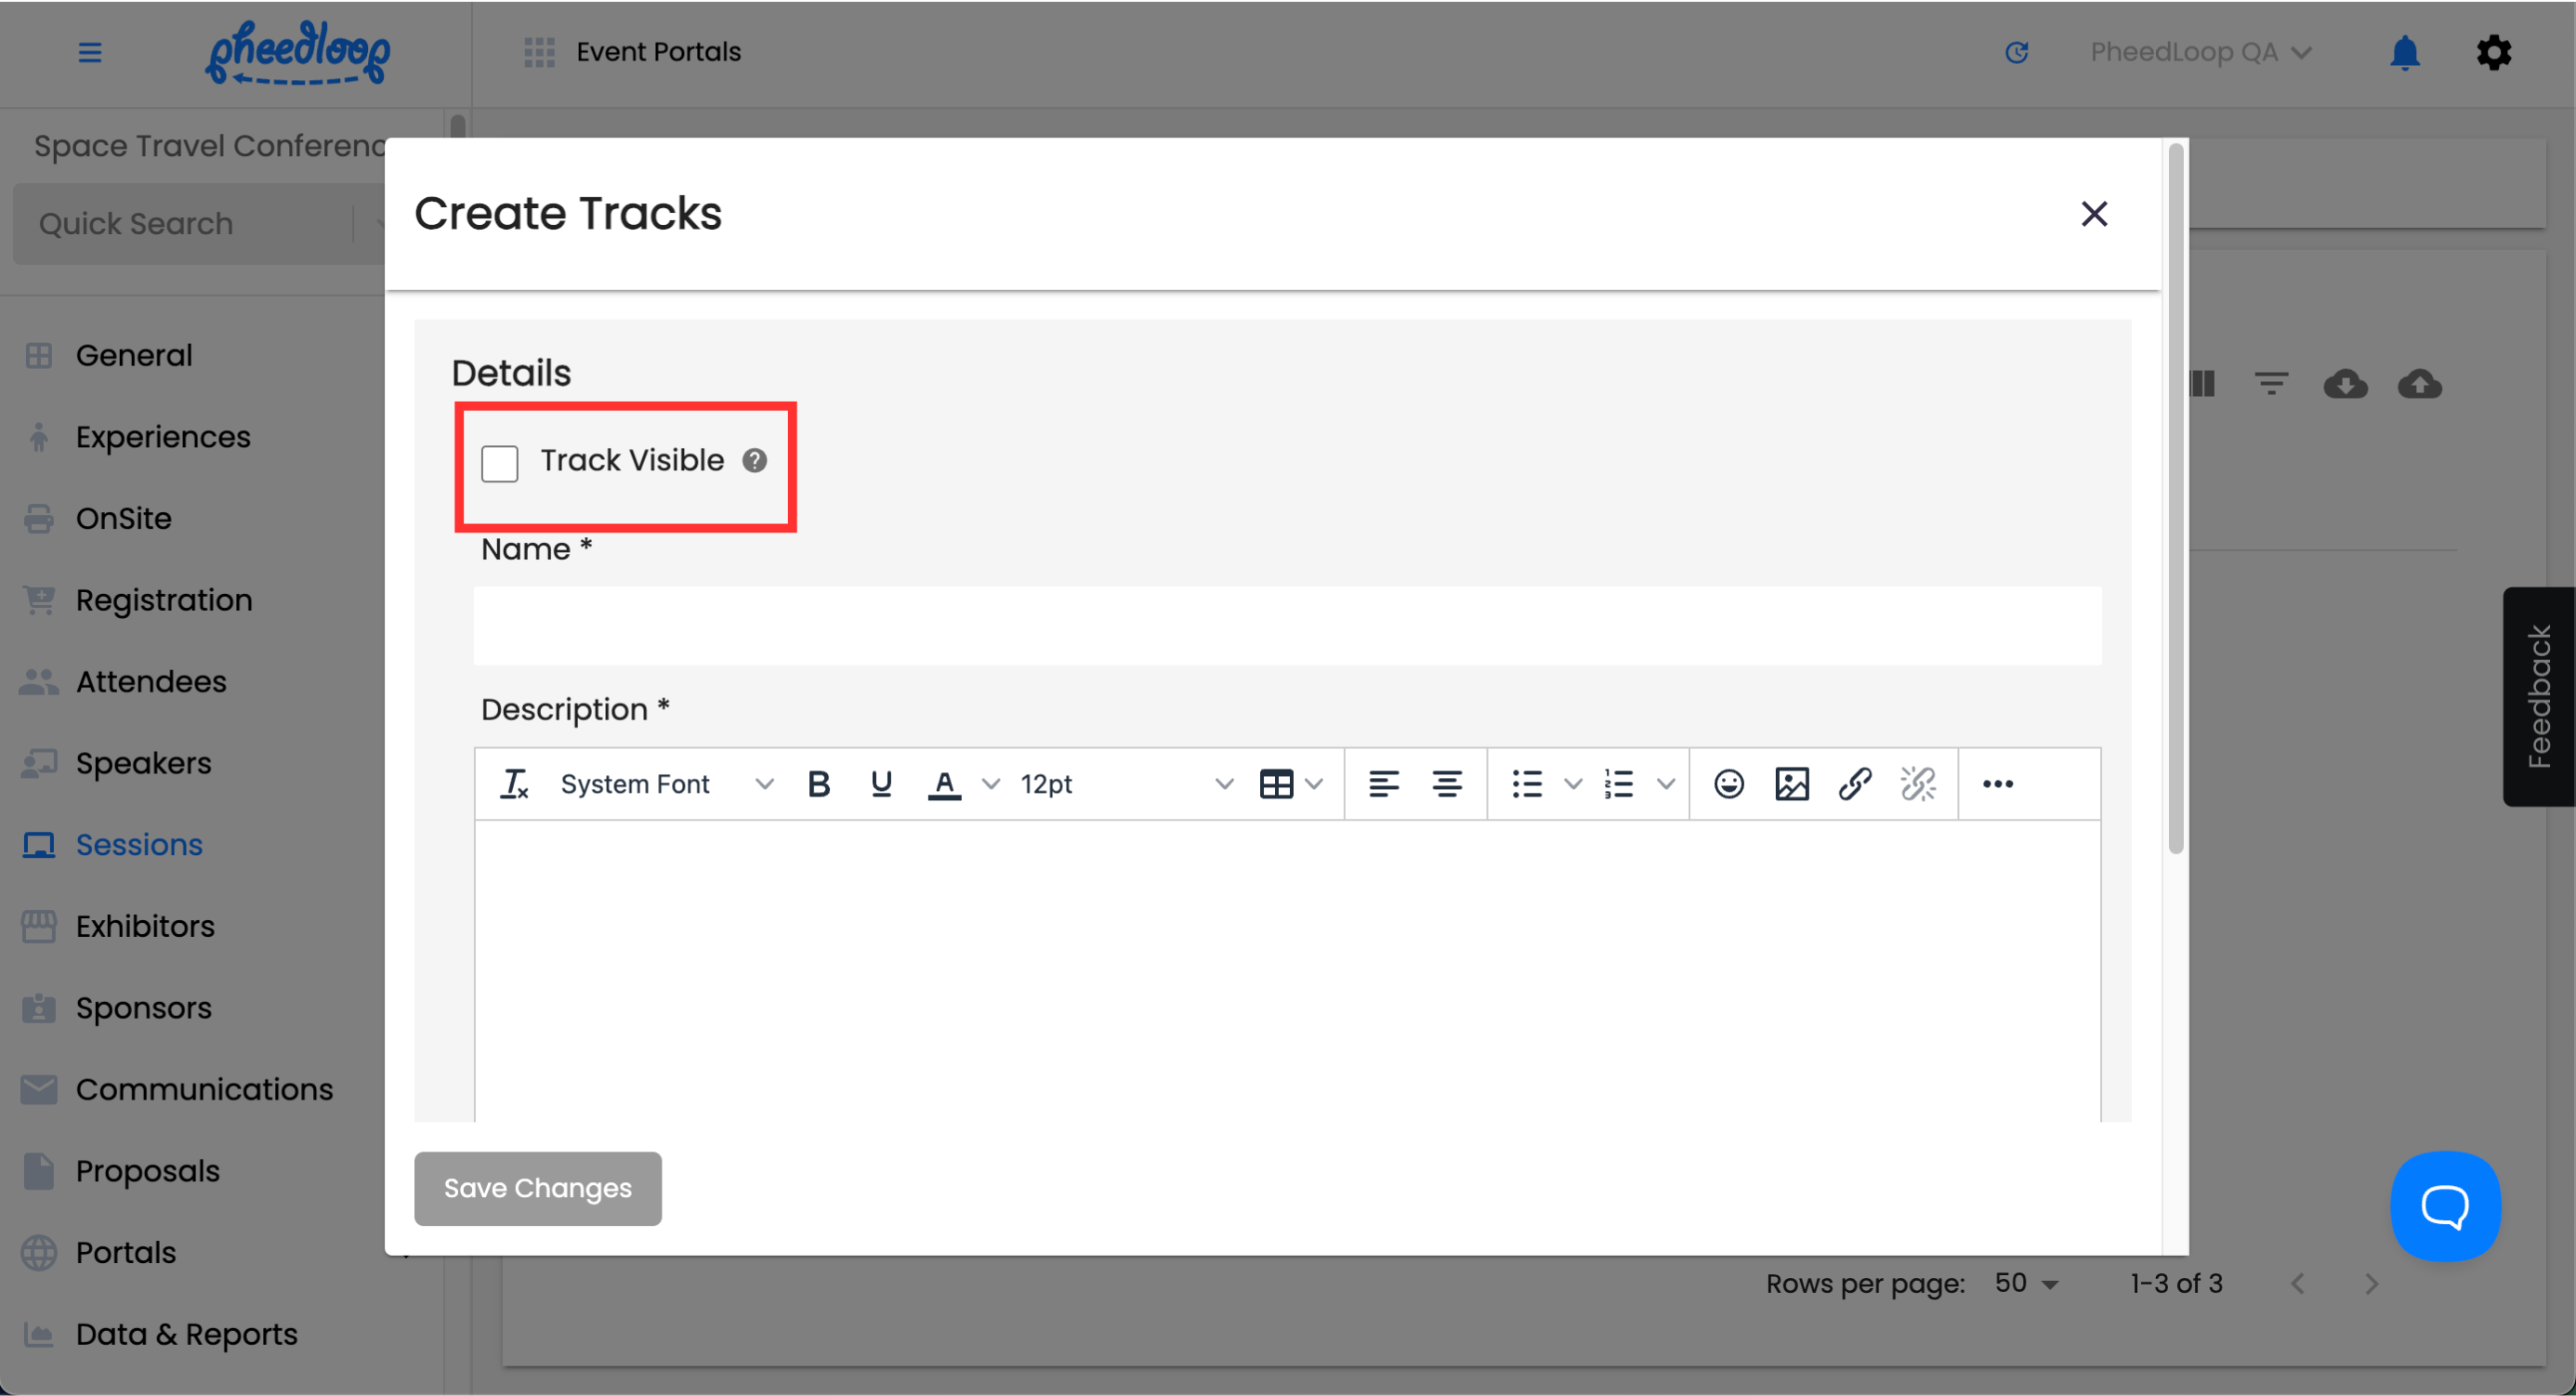Click the Underline formatting icon
2576x1396 pixels.
[x=880, y=784]
